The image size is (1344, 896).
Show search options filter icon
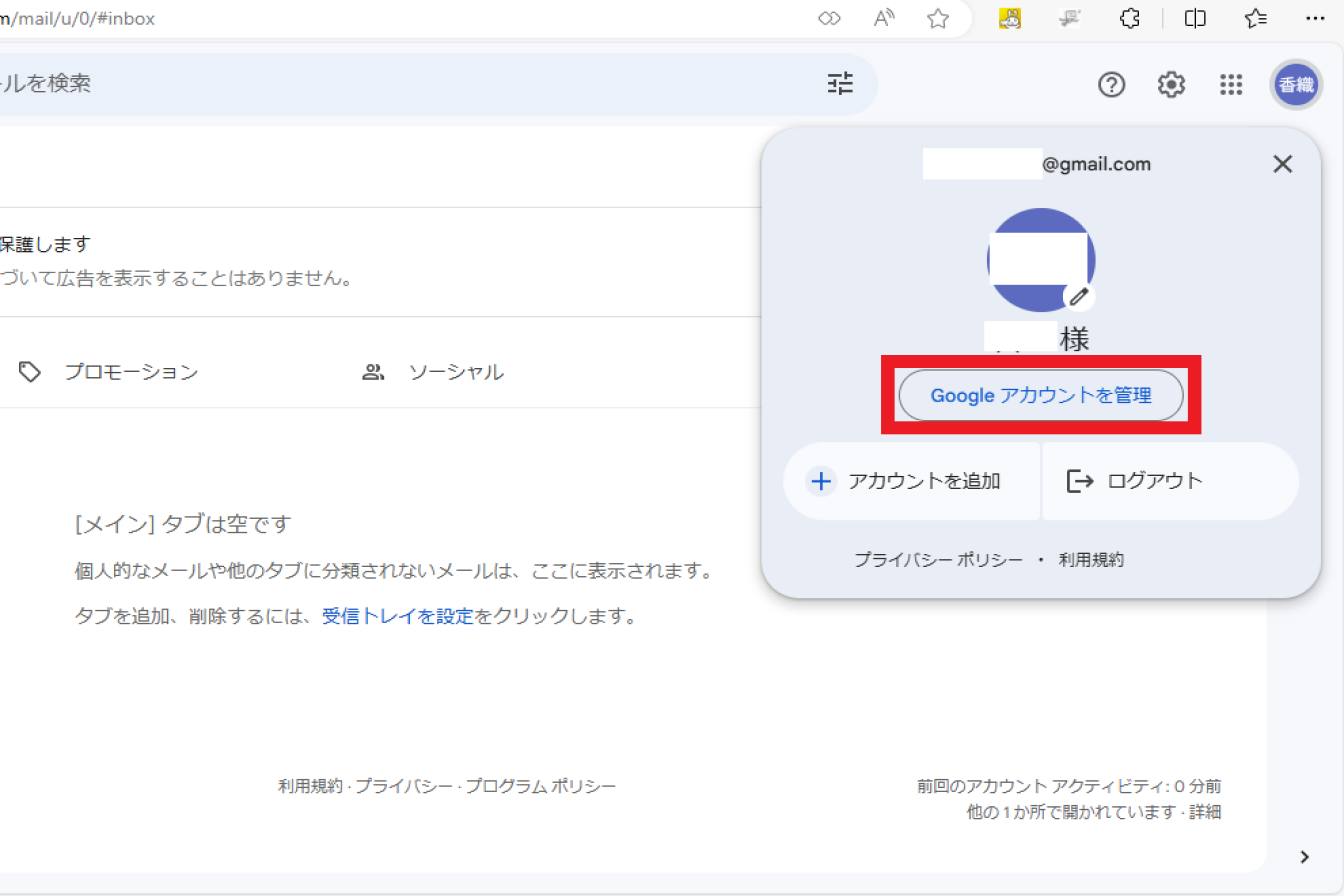point(841,84)
